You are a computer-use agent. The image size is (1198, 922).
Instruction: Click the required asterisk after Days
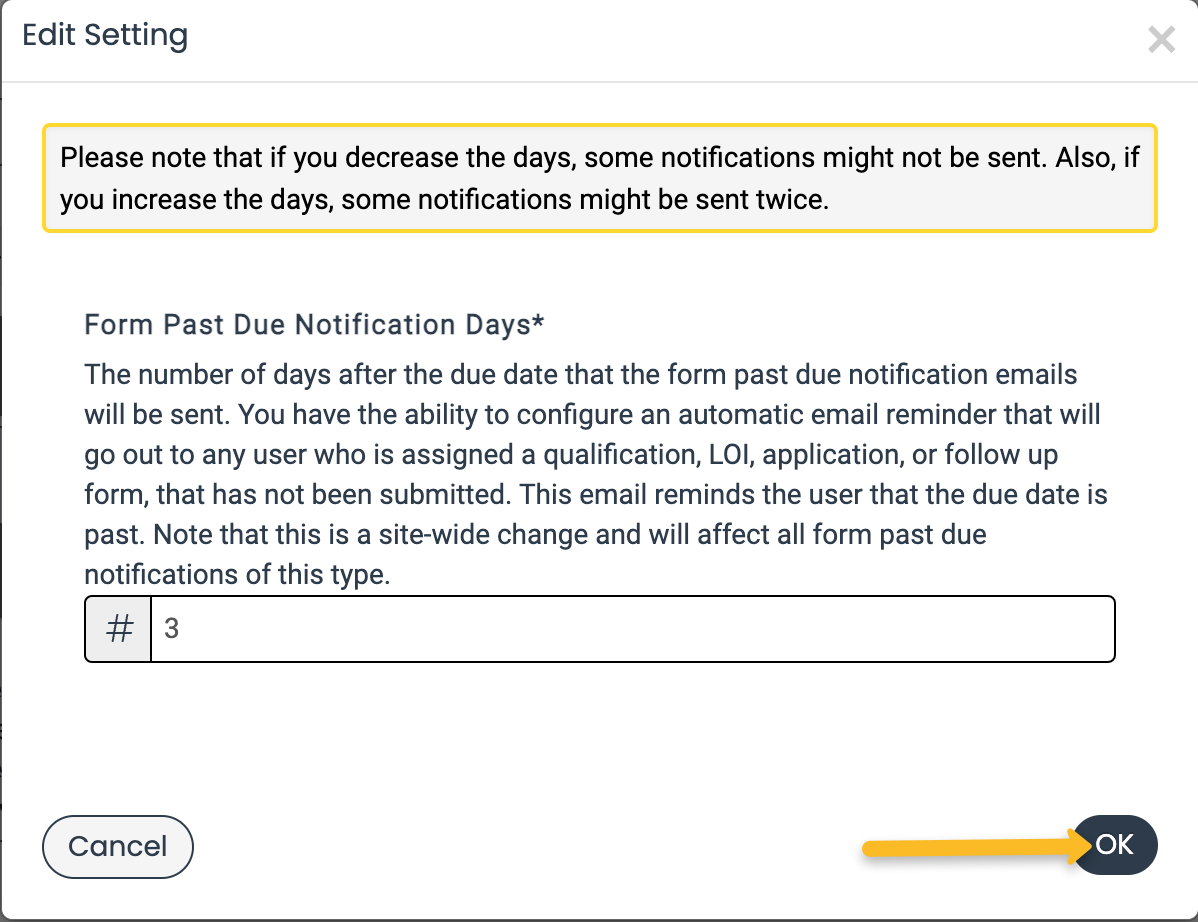pos(539,321)
